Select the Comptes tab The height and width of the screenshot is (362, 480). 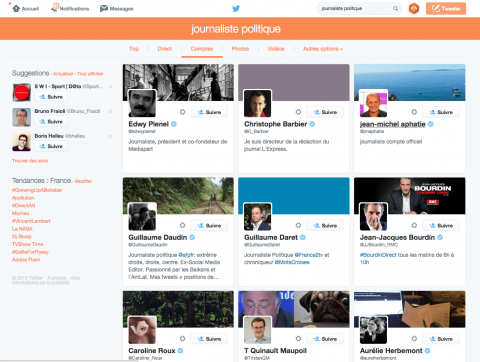point(202,49)
